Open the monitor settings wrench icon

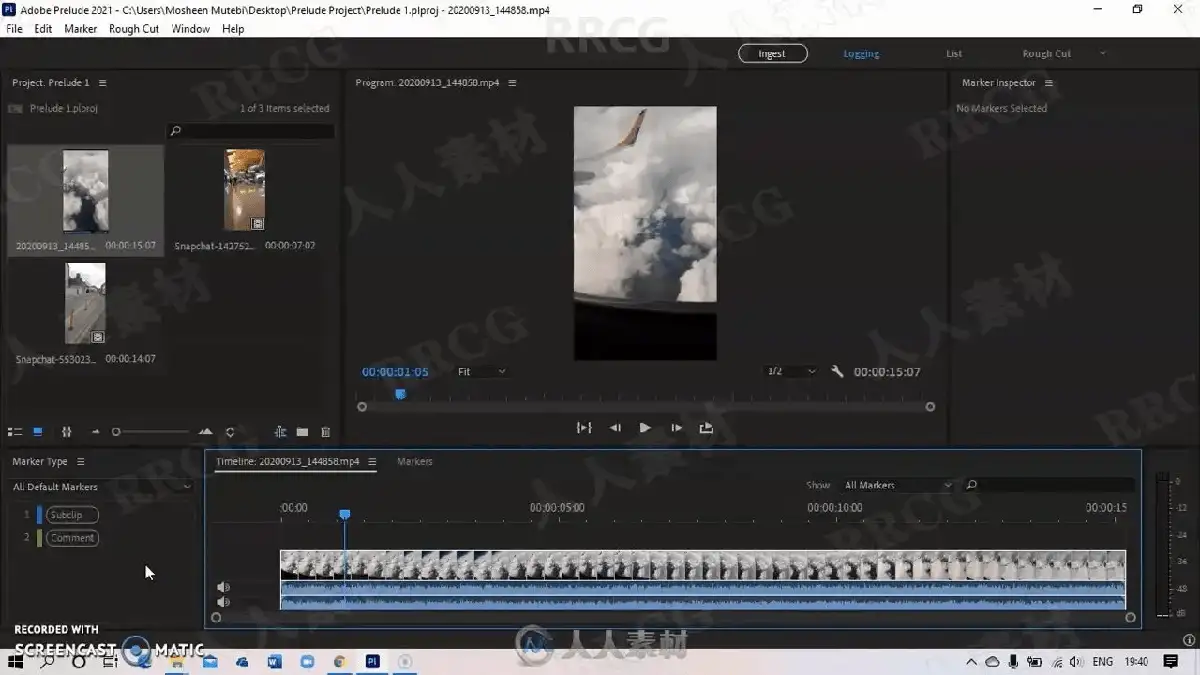(838, 371)
